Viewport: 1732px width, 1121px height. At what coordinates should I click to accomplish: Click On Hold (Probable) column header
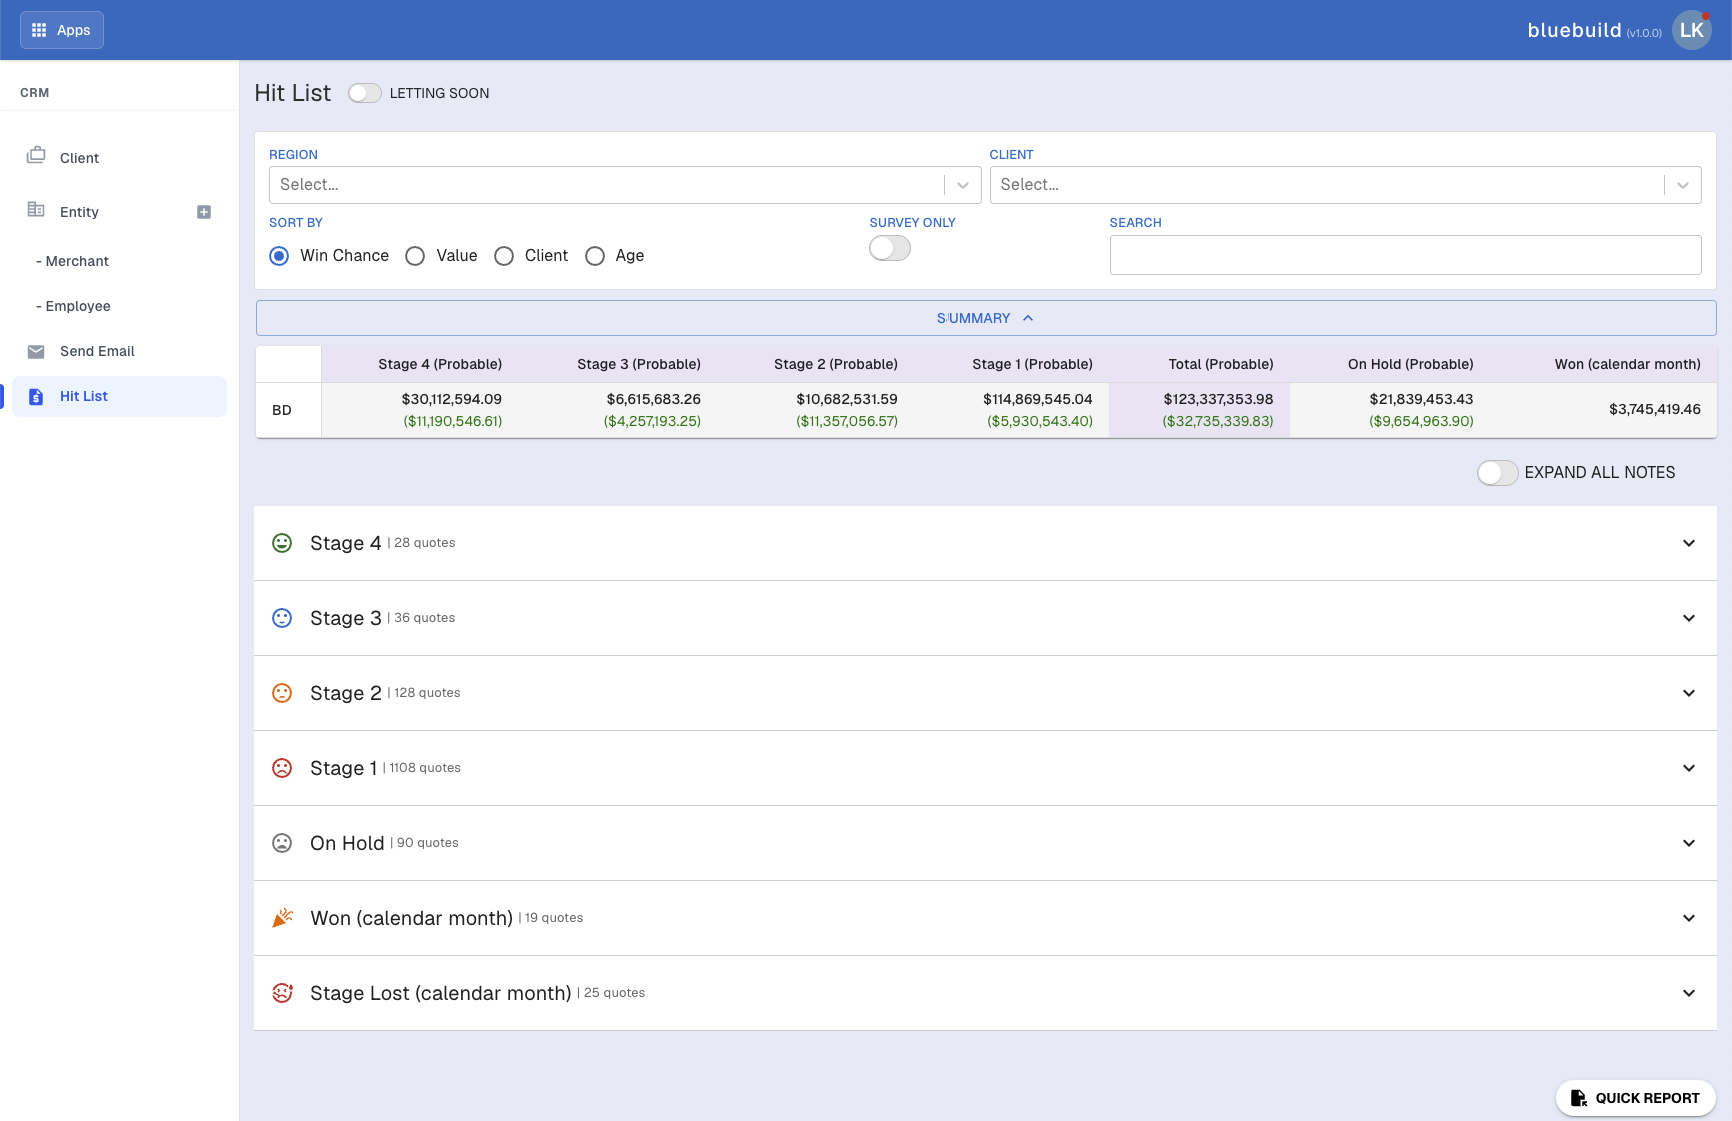pyautogui.click(x=1411, y=364)
